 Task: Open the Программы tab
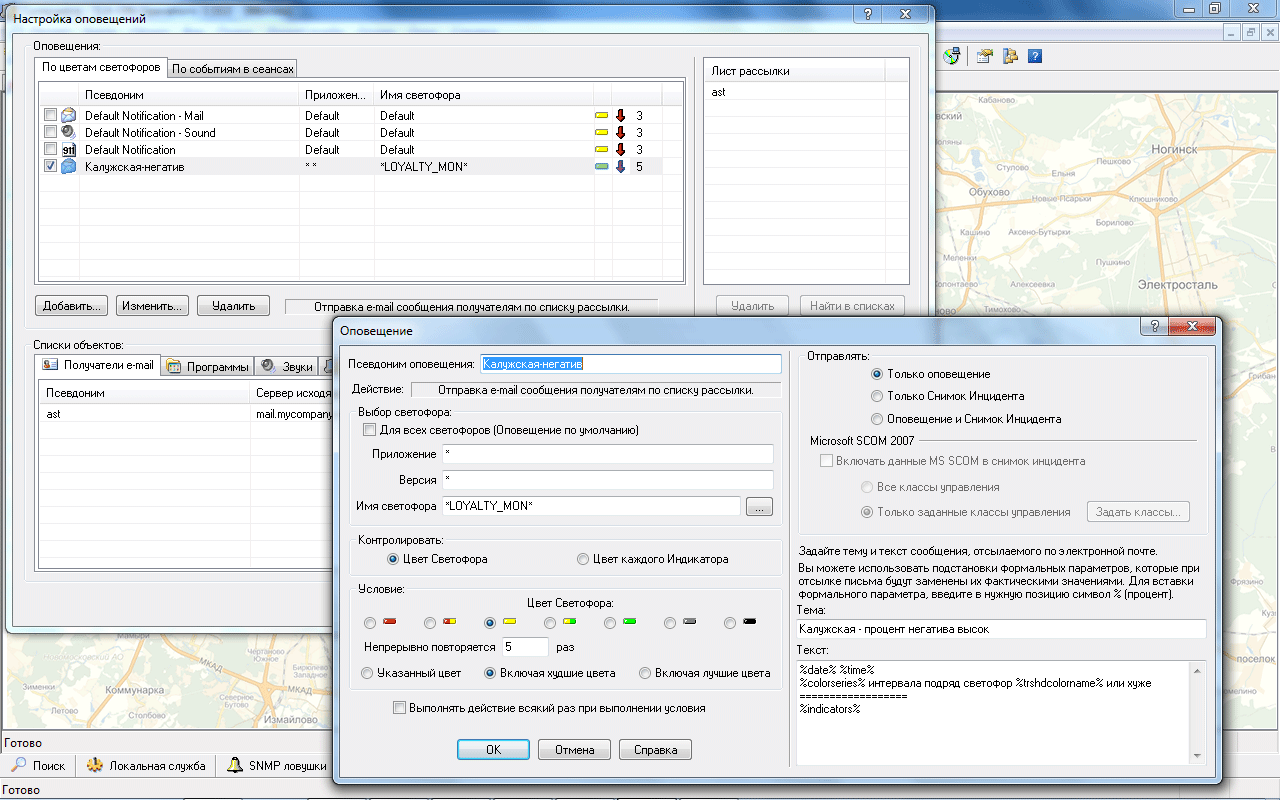coord(208,367)
